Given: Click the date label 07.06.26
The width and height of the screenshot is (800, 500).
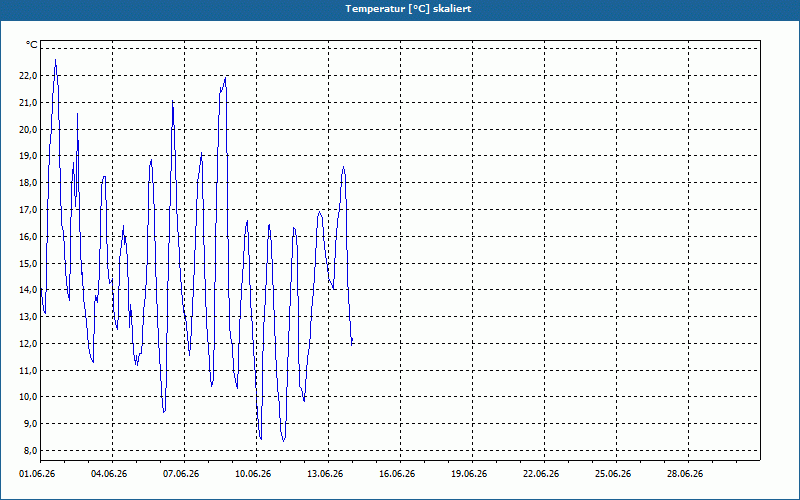Looking at the screenshot, I should tap(181, 474).
